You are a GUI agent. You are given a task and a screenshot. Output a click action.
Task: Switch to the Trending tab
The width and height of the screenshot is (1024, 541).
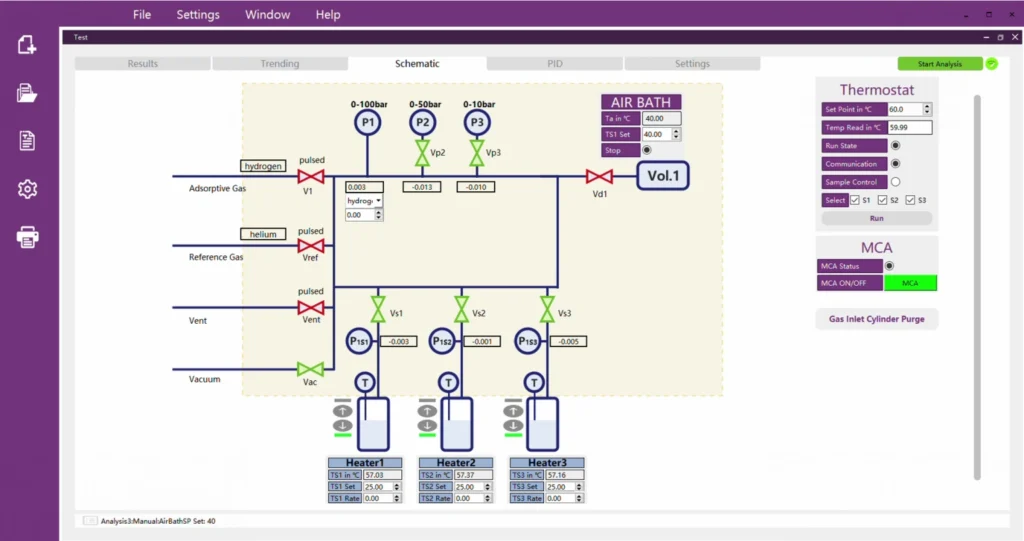(280, 64)
